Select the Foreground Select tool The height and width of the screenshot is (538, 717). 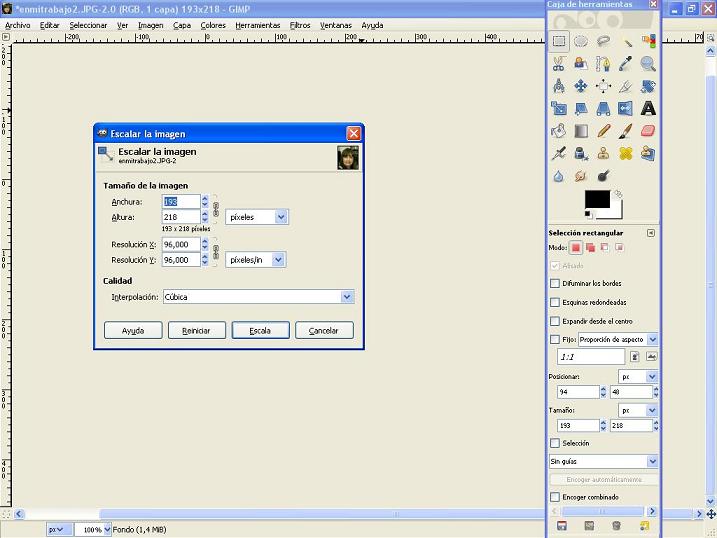[x=581, y=64]
